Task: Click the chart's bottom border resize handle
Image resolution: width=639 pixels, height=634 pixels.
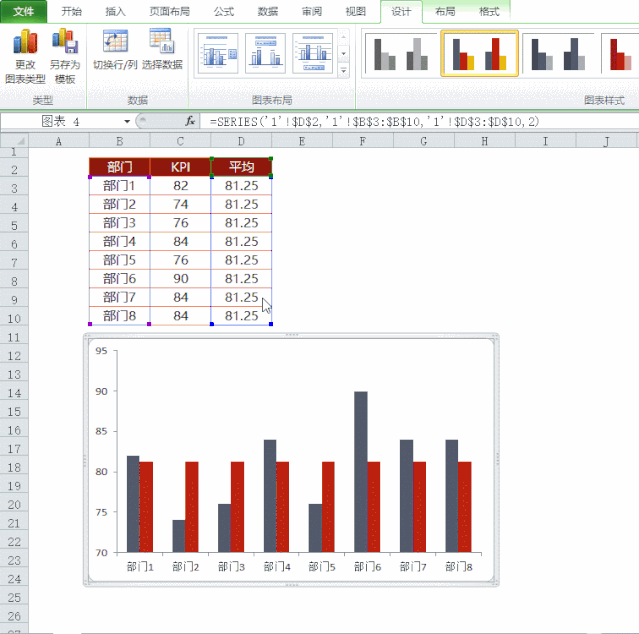Action: coord(292,585)
